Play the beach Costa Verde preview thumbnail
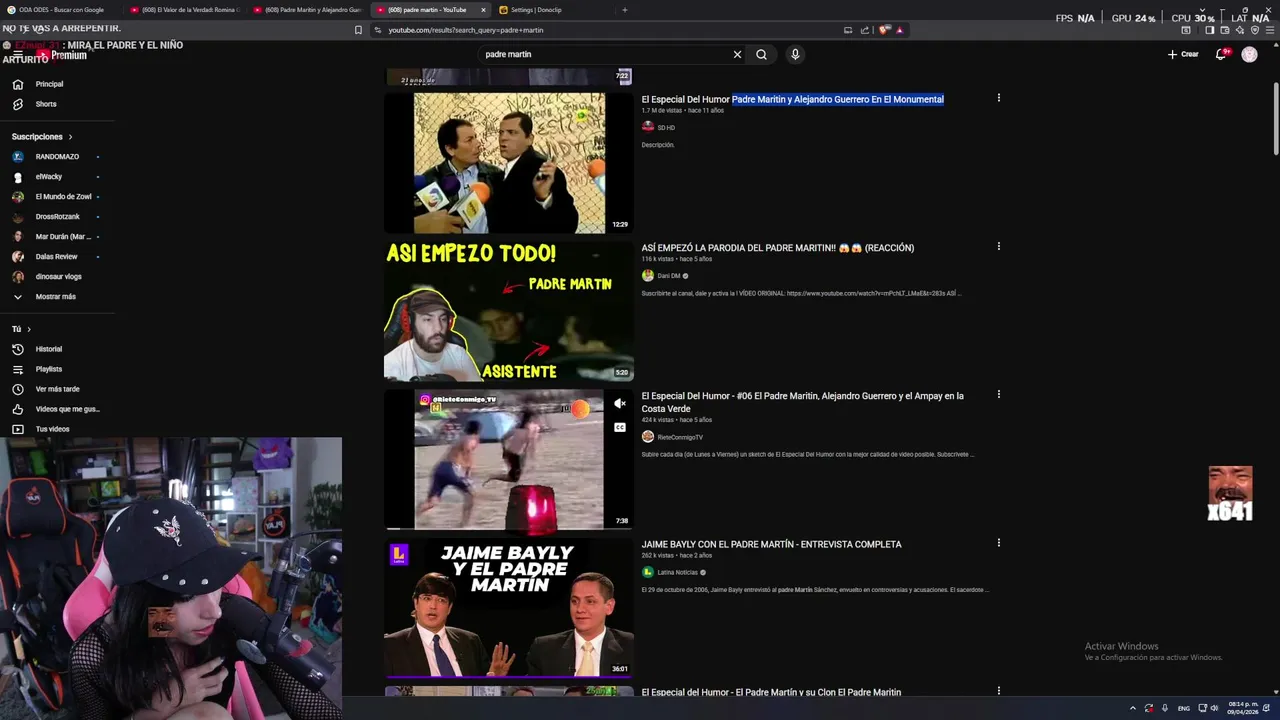The height and width of the screenshot is (720, 1280). (x=509, y=460)
